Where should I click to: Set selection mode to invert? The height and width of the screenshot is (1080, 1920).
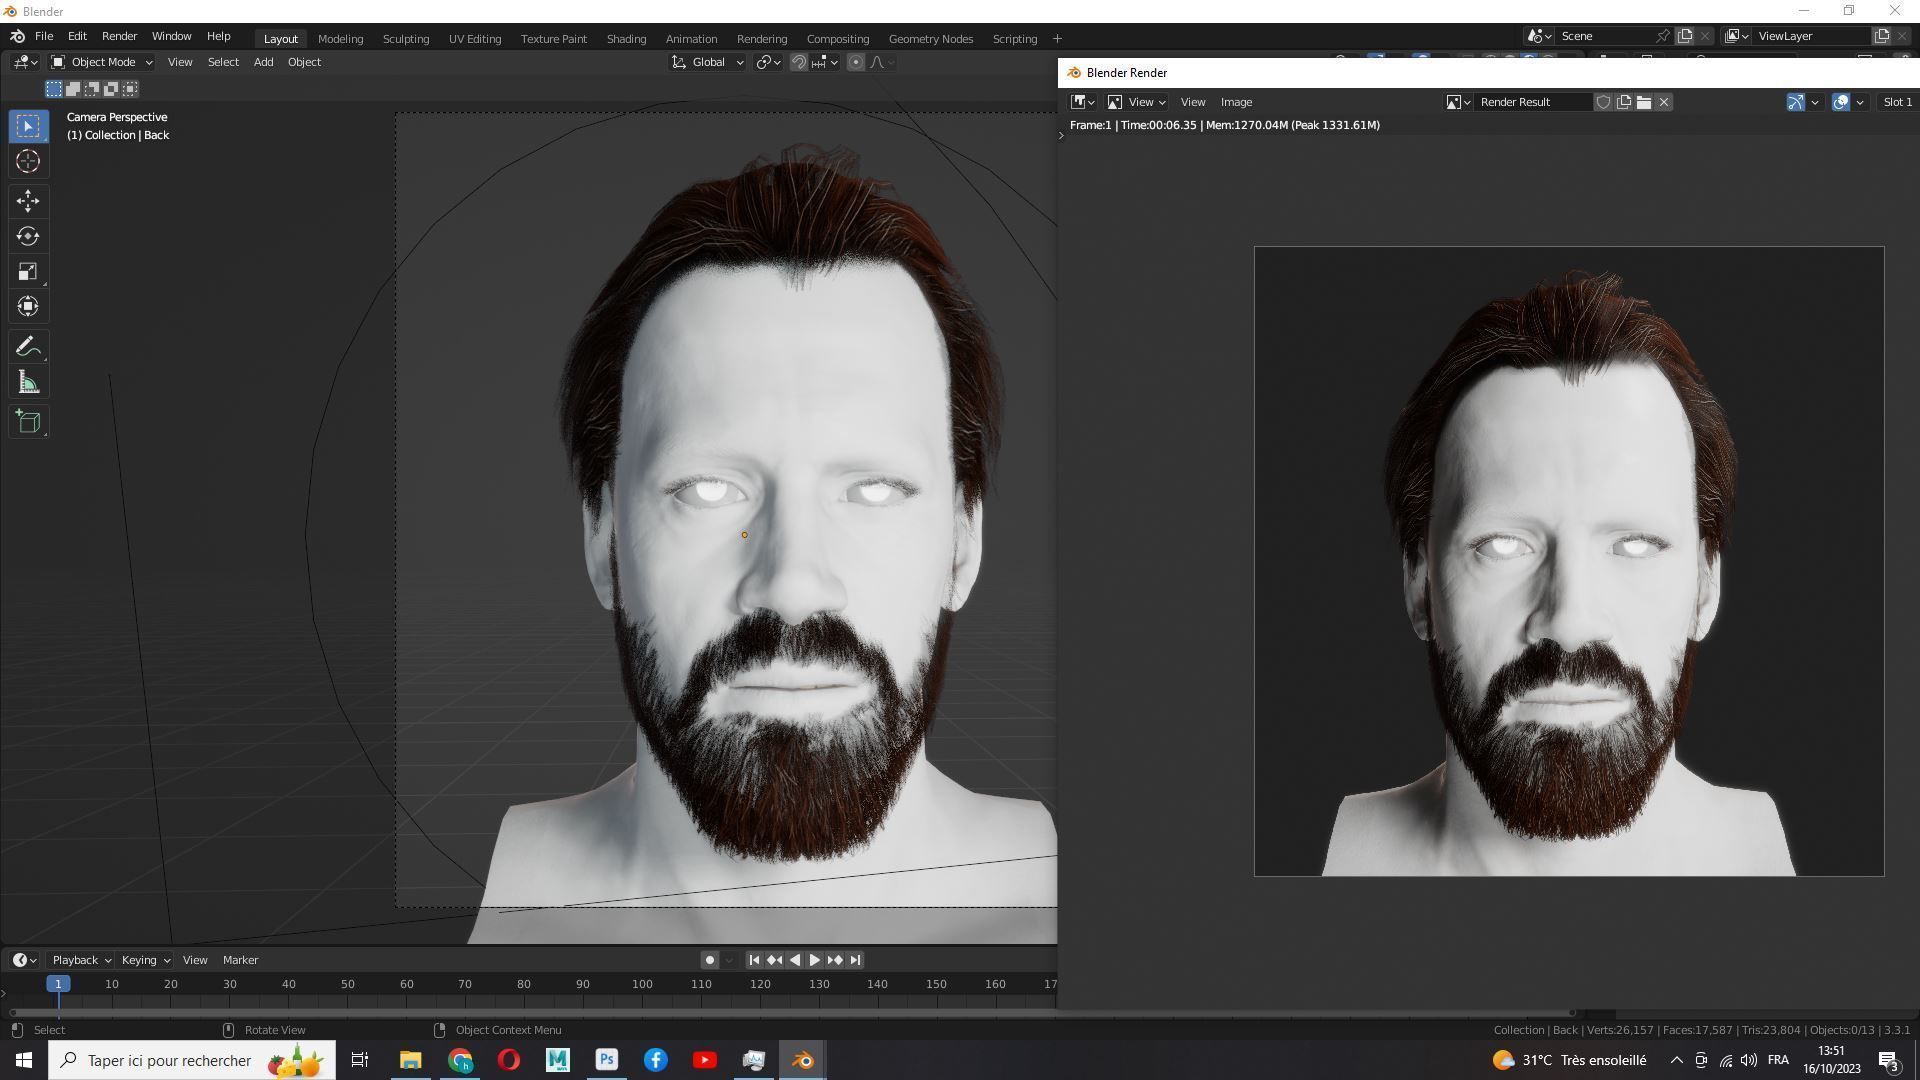[111, 89]
